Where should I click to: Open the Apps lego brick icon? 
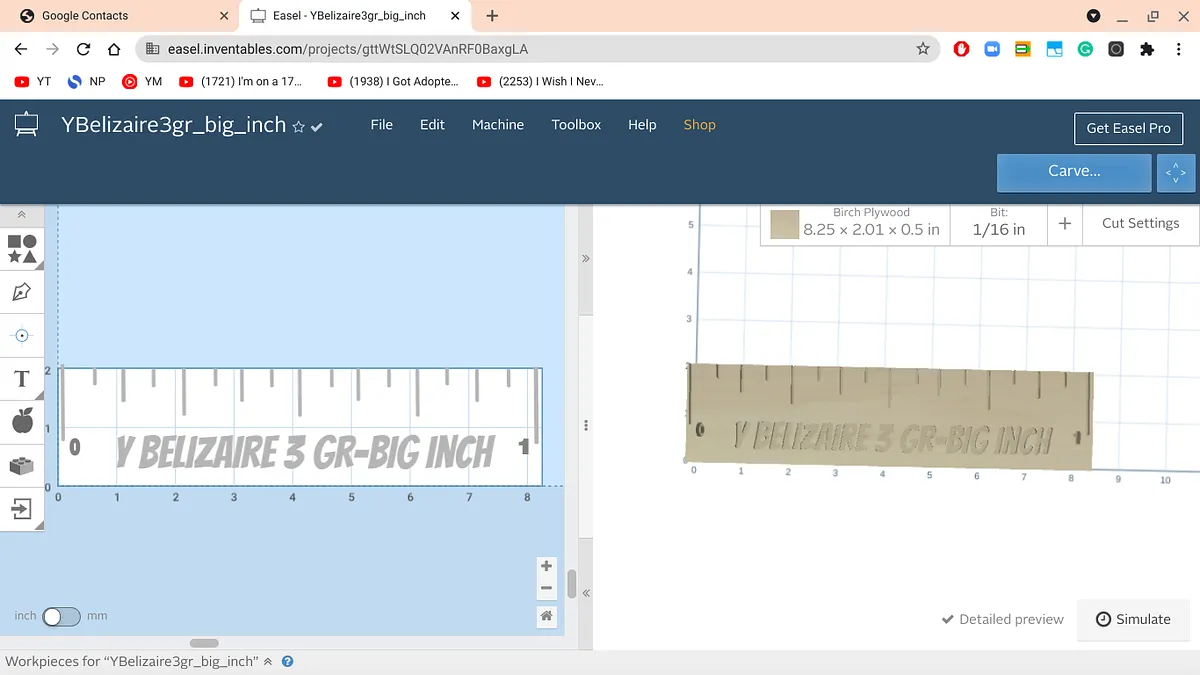[x=22, y=466]
